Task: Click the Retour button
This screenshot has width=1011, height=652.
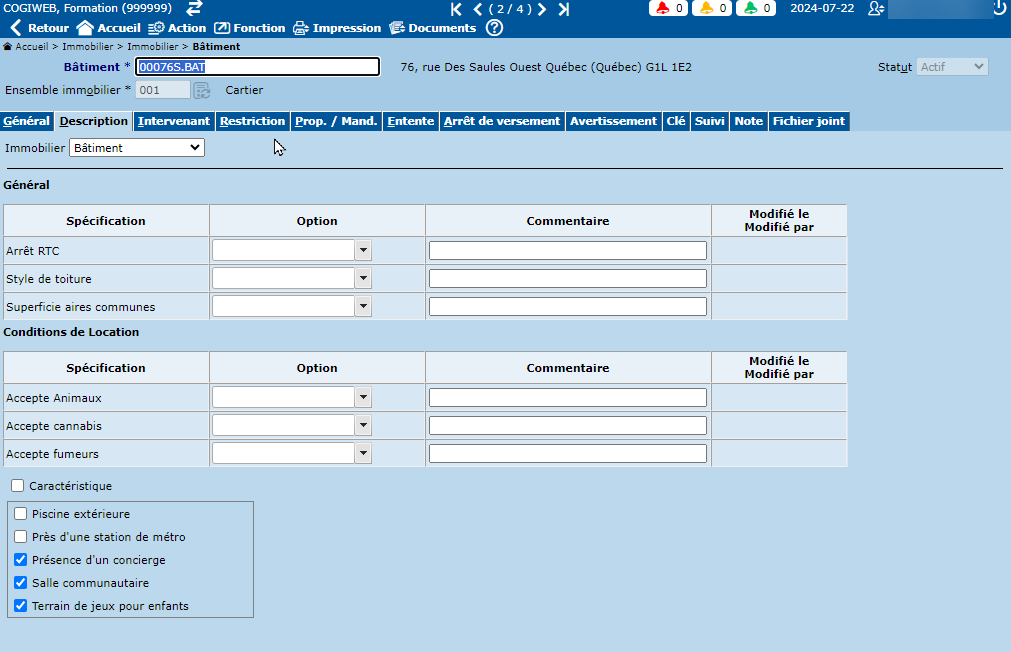Action: (40, 28)
